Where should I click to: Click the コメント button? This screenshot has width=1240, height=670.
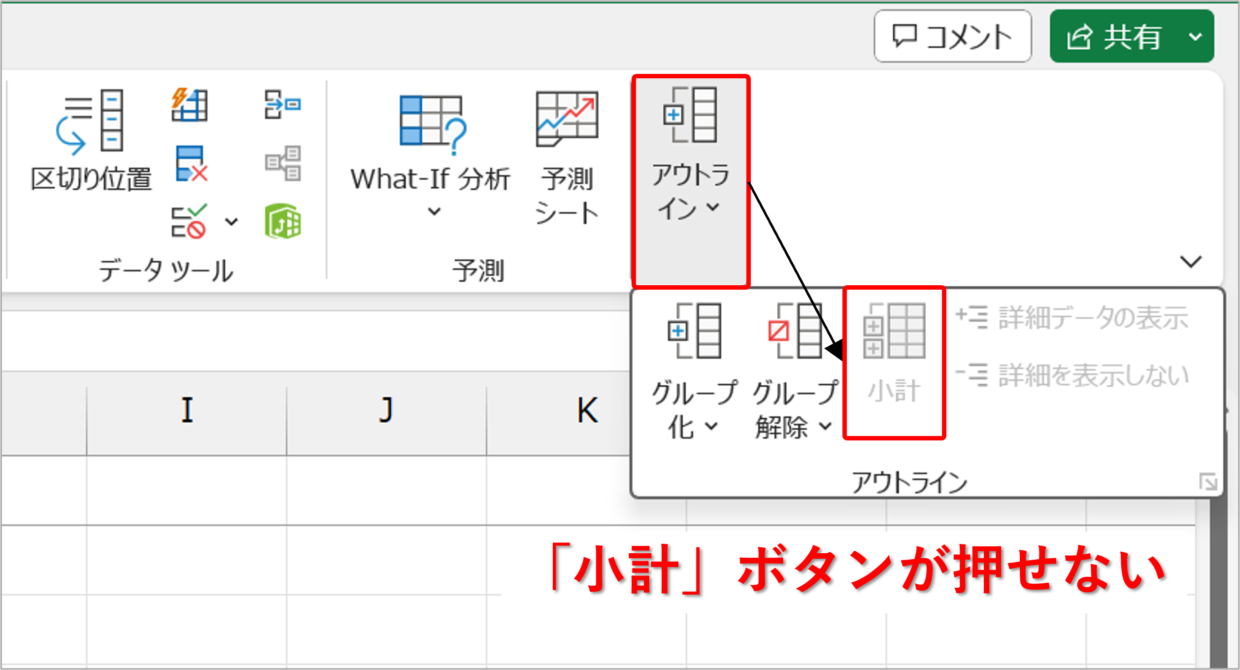click(952, 37)
